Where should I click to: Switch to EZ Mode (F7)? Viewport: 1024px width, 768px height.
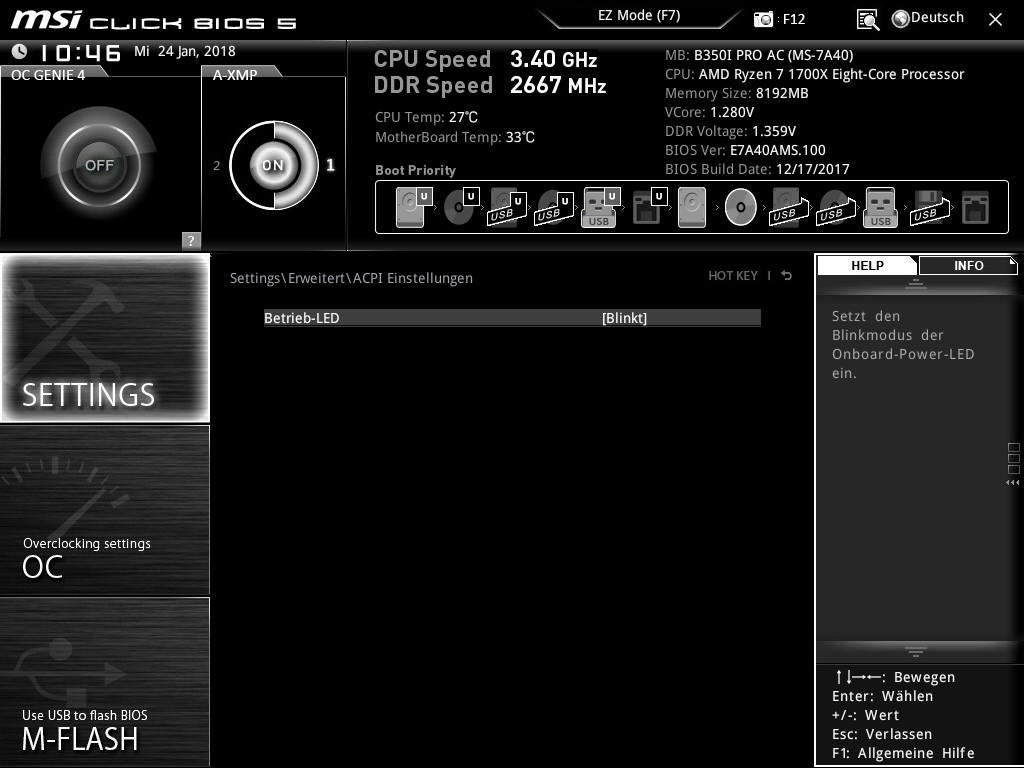pos(639,16)
